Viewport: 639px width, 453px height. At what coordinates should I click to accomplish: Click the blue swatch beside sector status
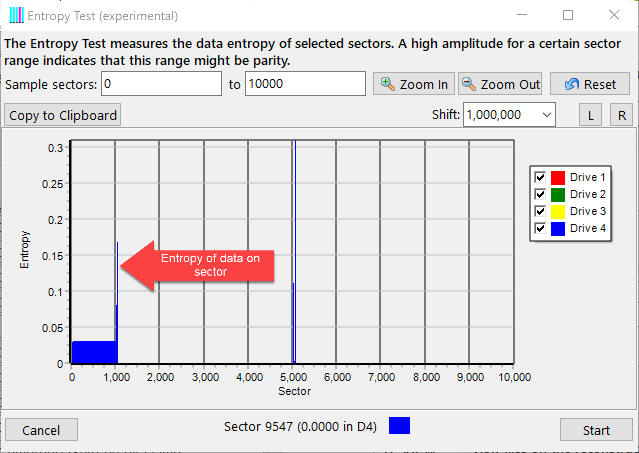[x=399, y=426]
